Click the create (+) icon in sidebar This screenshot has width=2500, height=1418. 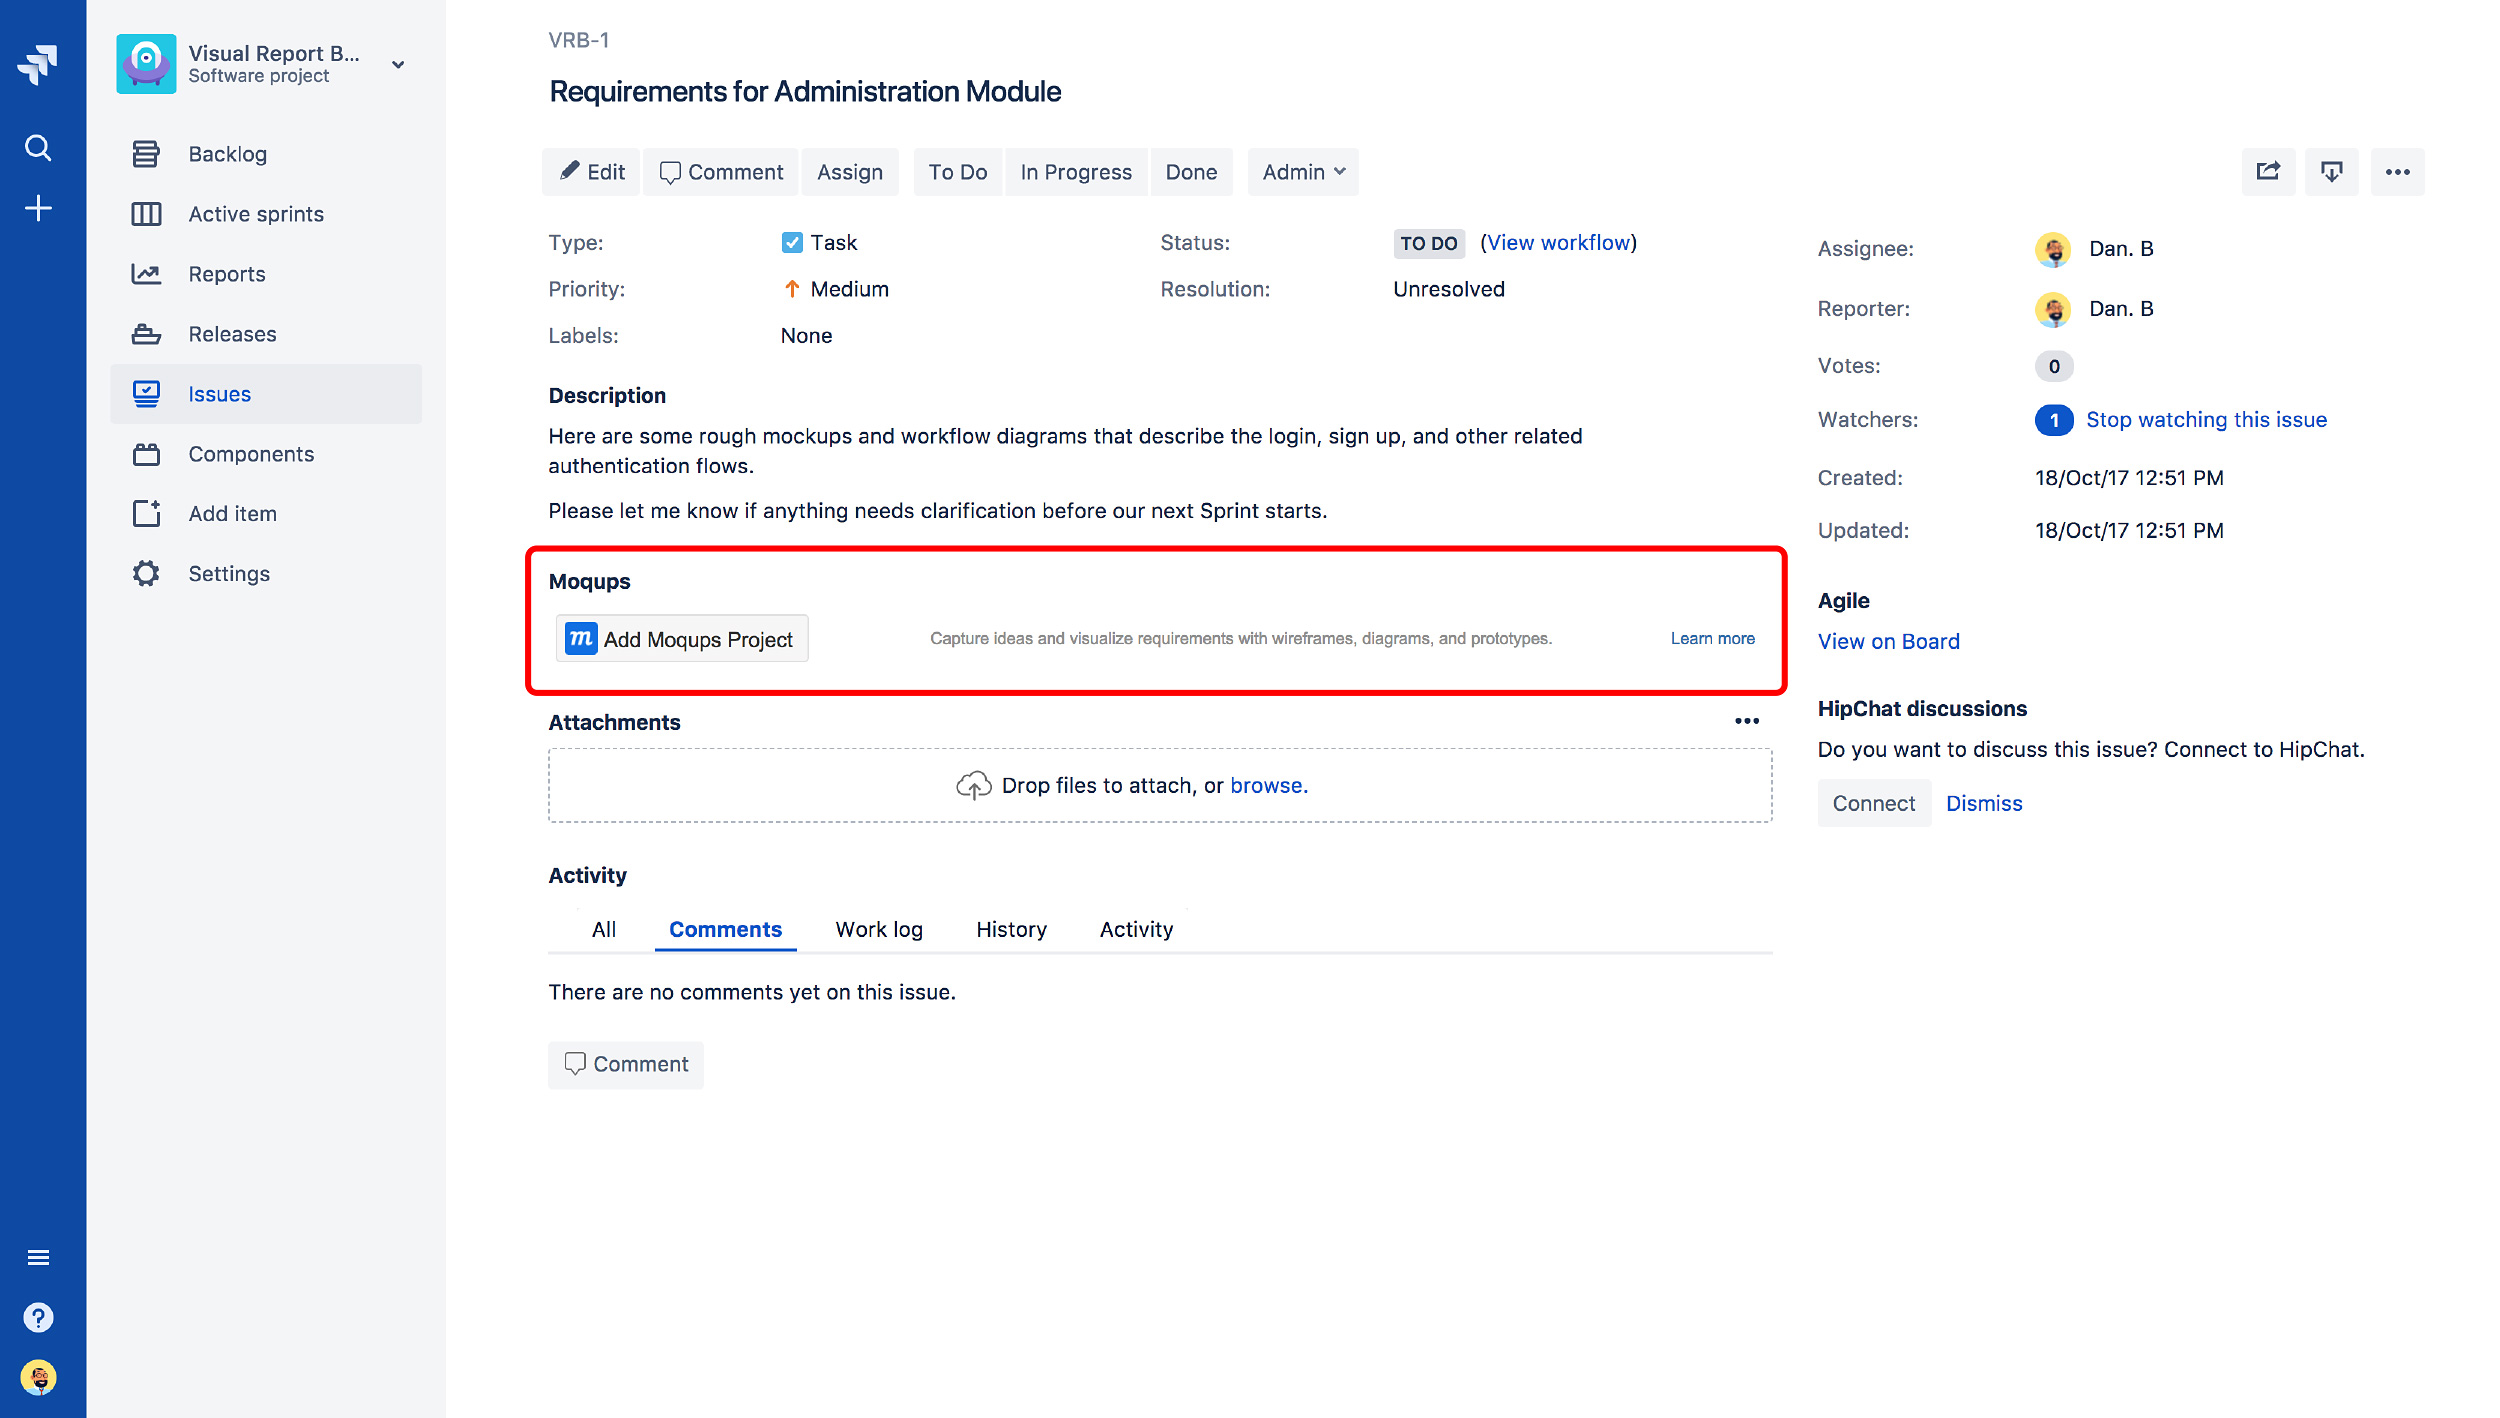pos(38,207)
